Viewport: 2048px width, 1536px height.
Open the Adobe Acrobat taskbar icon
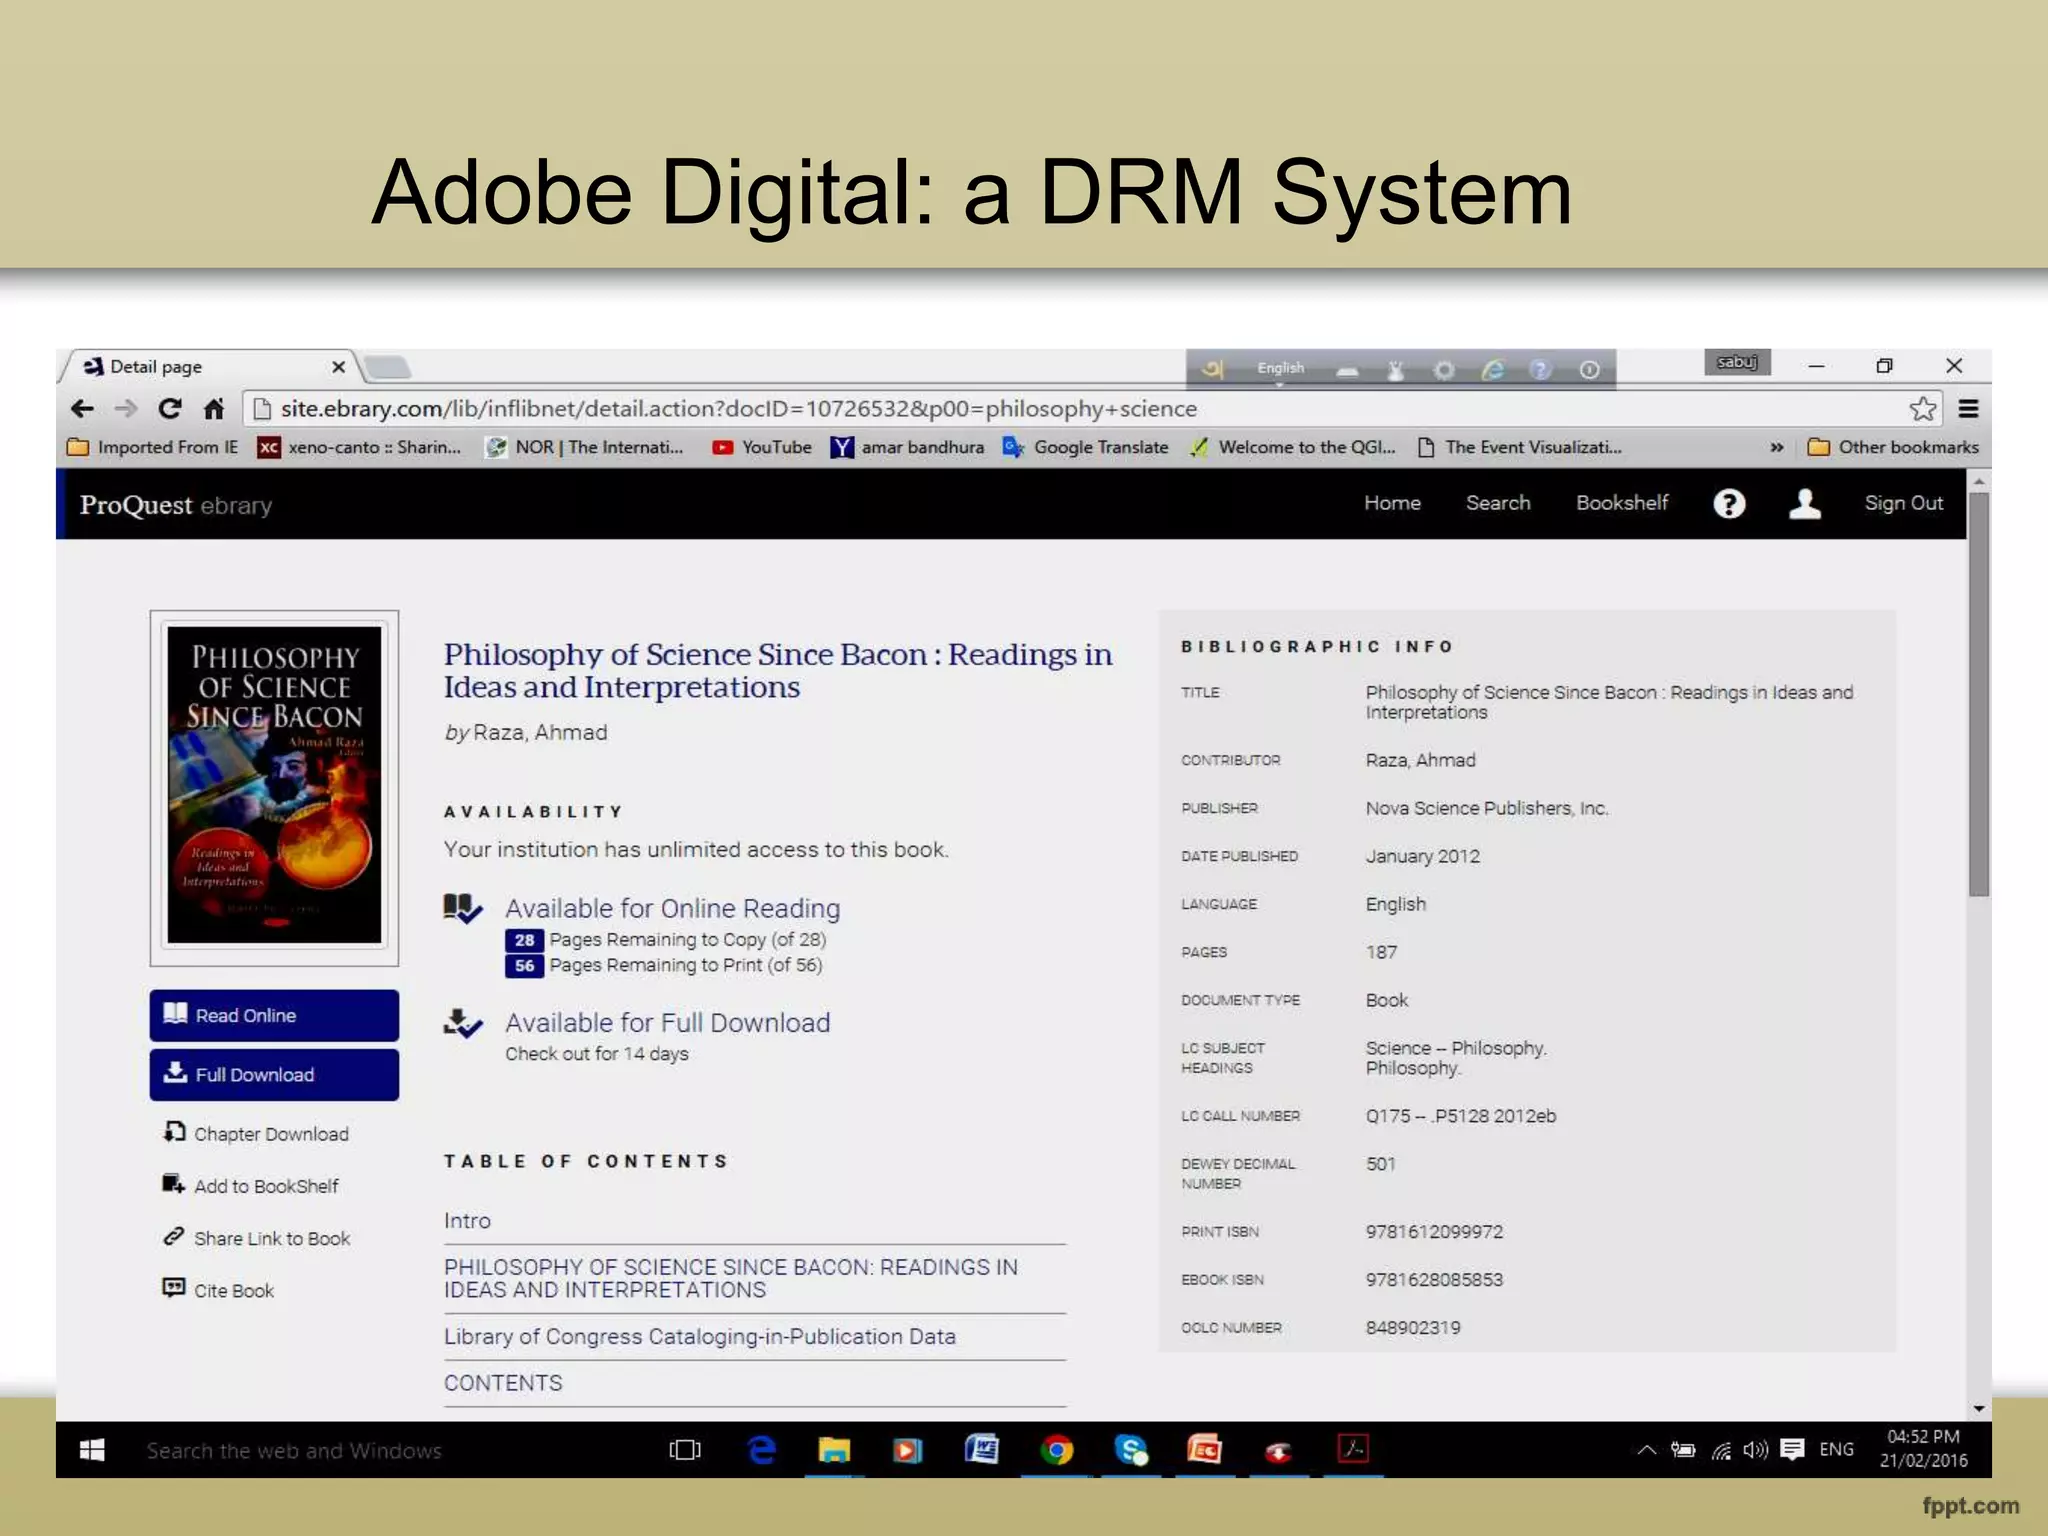1353,1450
